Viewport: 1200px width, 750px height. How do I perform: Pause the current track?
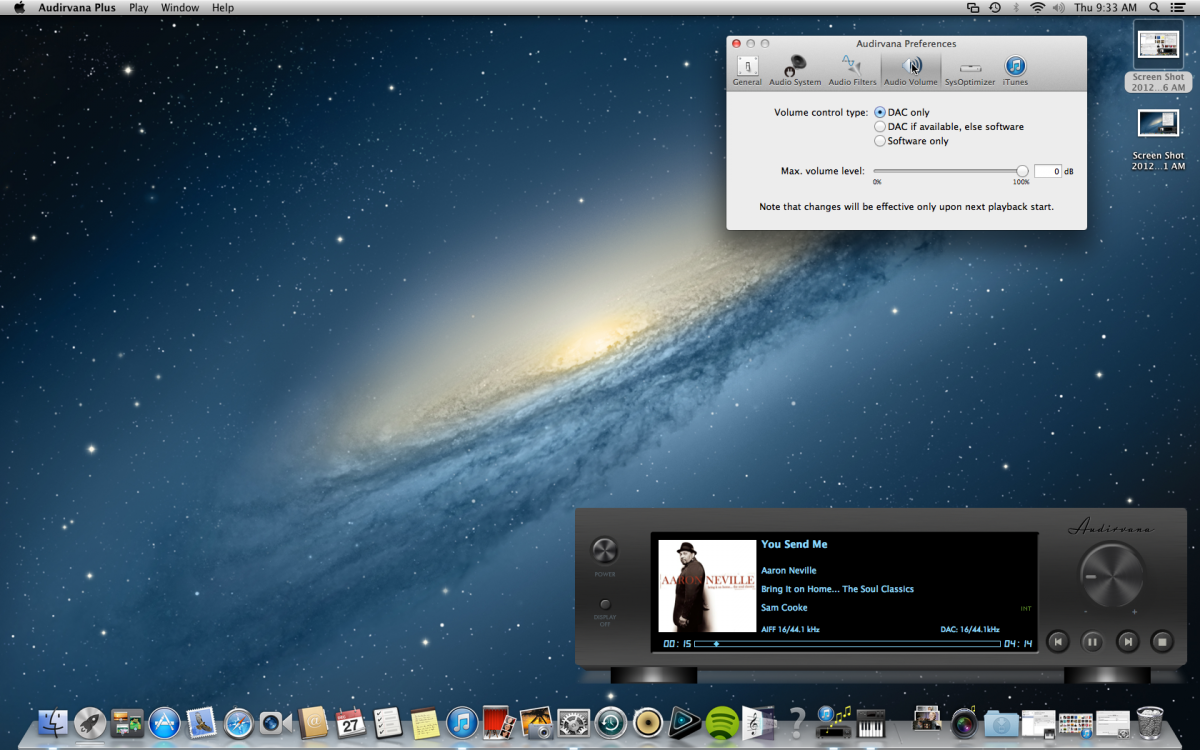pyautogui.click(x=1093, y=642)
